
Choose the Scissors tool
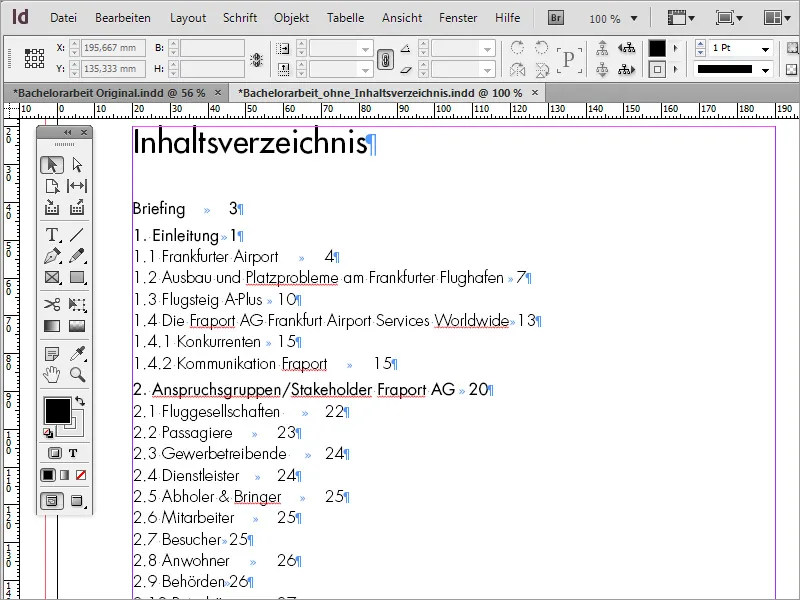(x=52, y=305)
